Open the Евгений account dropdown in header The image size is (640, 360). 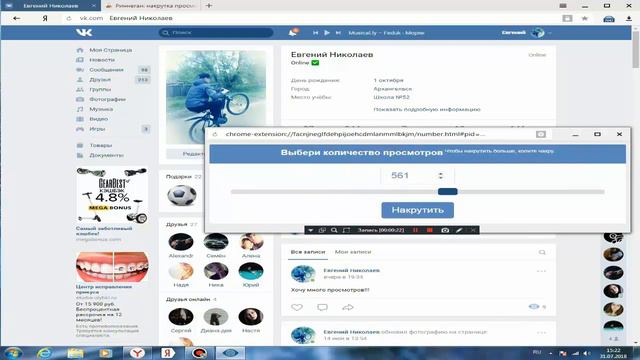pos(527,33)
